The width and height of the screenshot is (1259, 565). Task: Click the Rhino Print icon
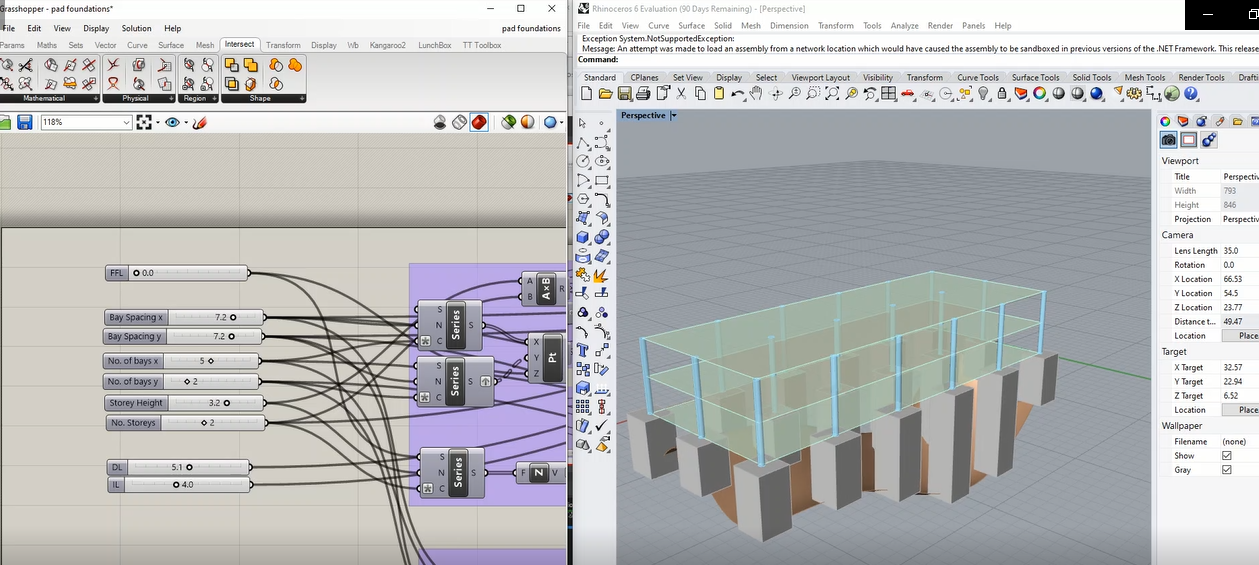pyautogui.click(x=643, y=94)
